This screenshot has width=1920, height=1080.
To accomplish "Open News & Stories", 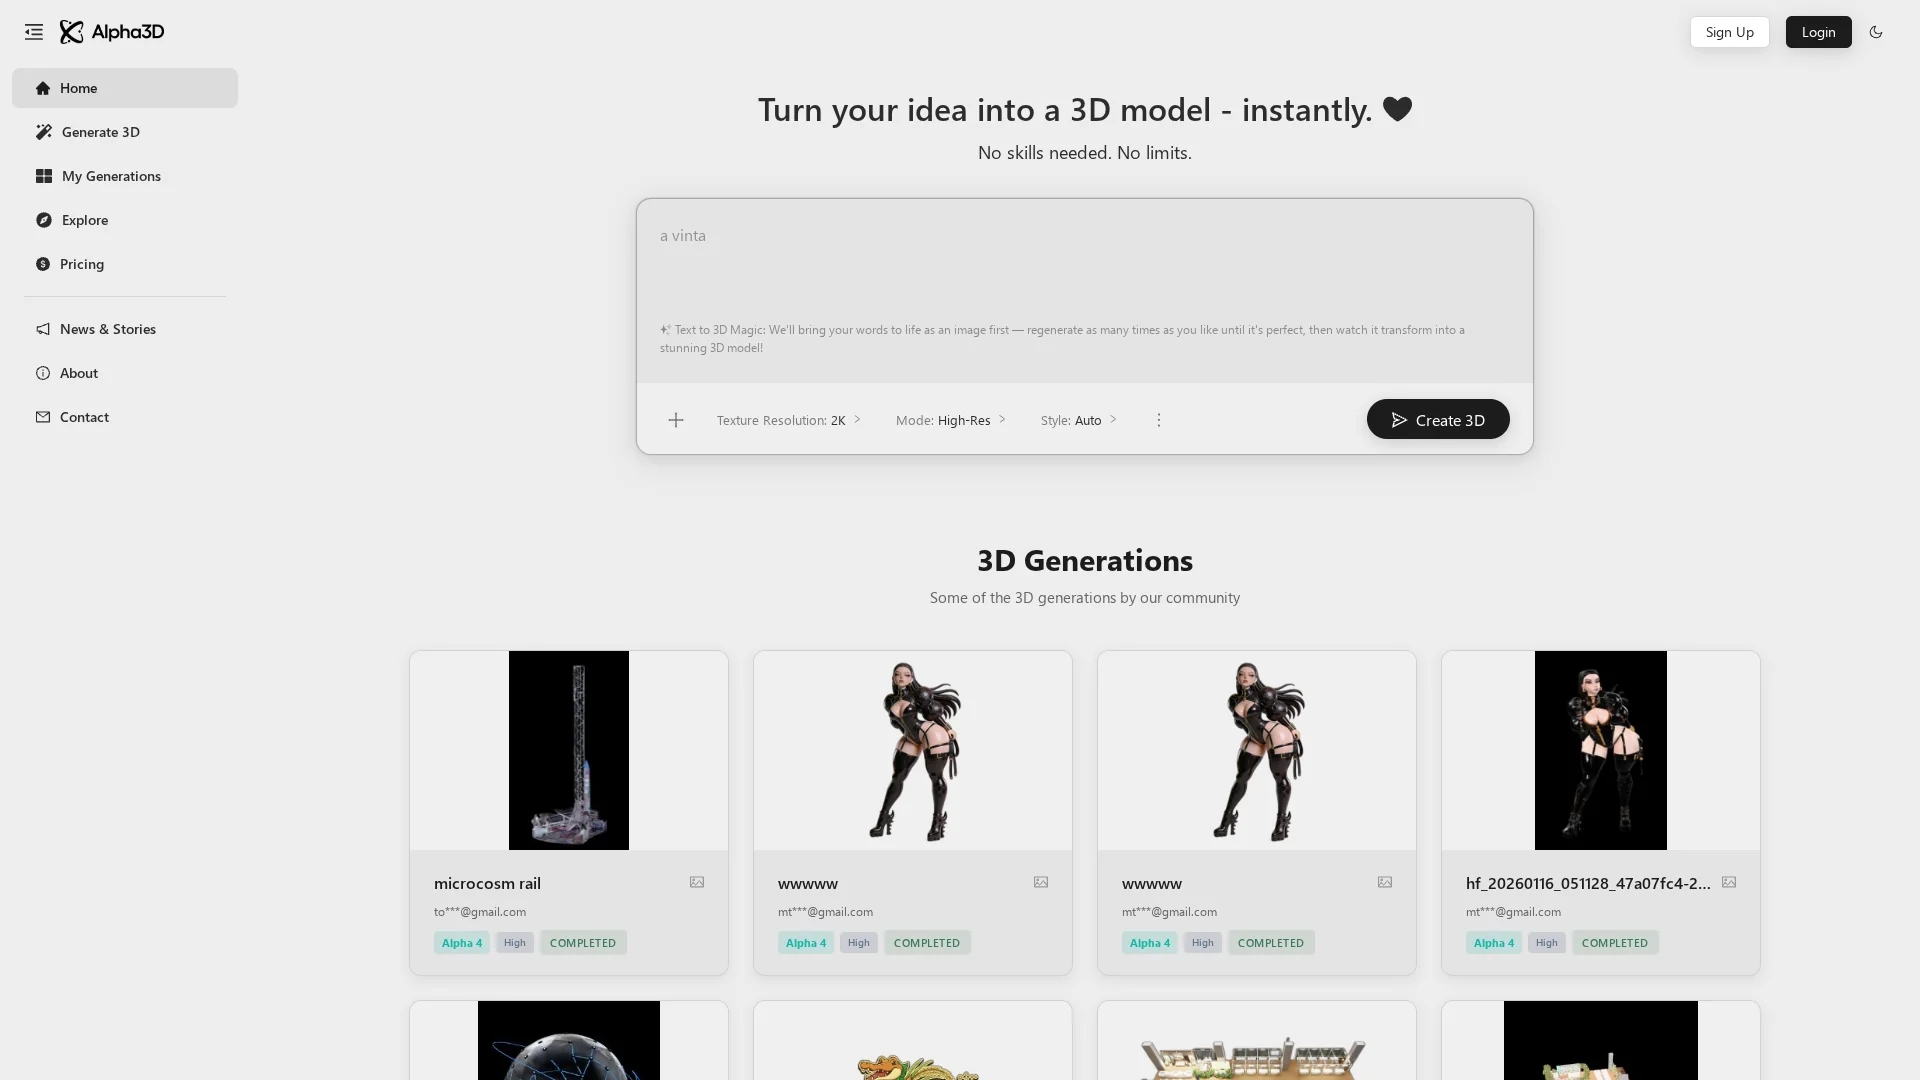I will pyautogui.click(x=125, y=329).
